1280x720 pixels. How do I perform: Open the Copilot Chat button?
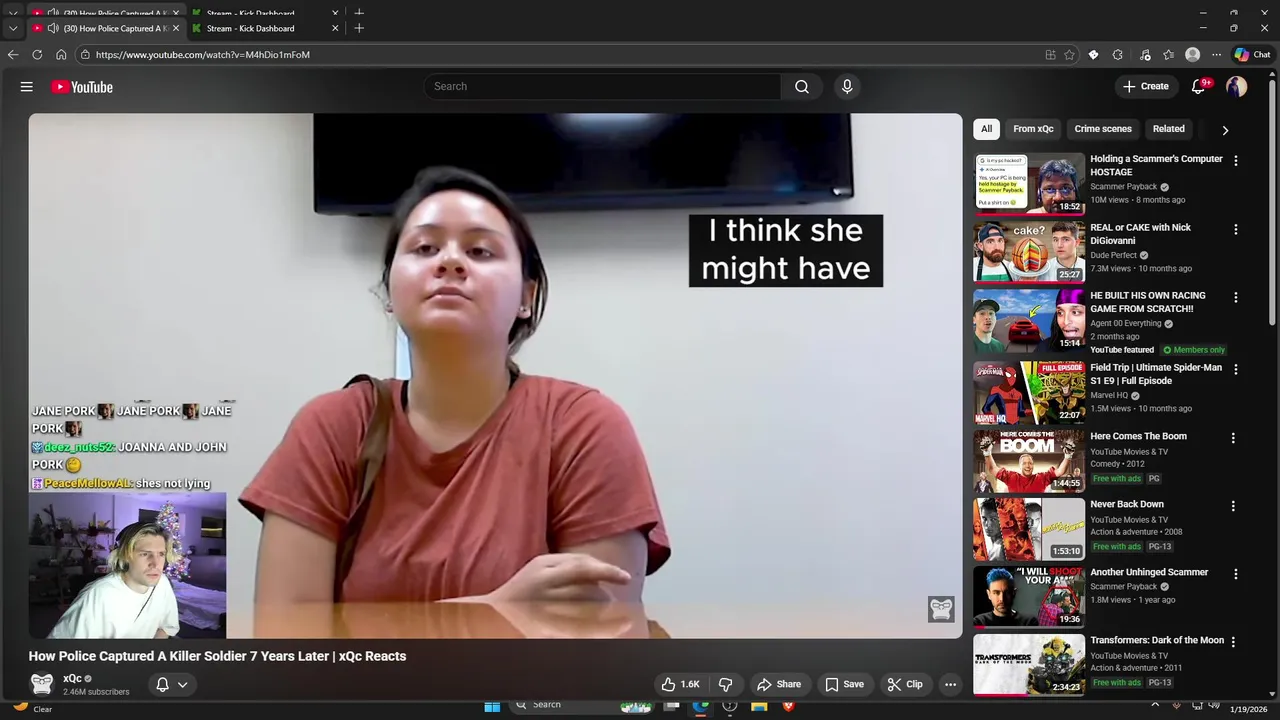(x=1252, y=55)
